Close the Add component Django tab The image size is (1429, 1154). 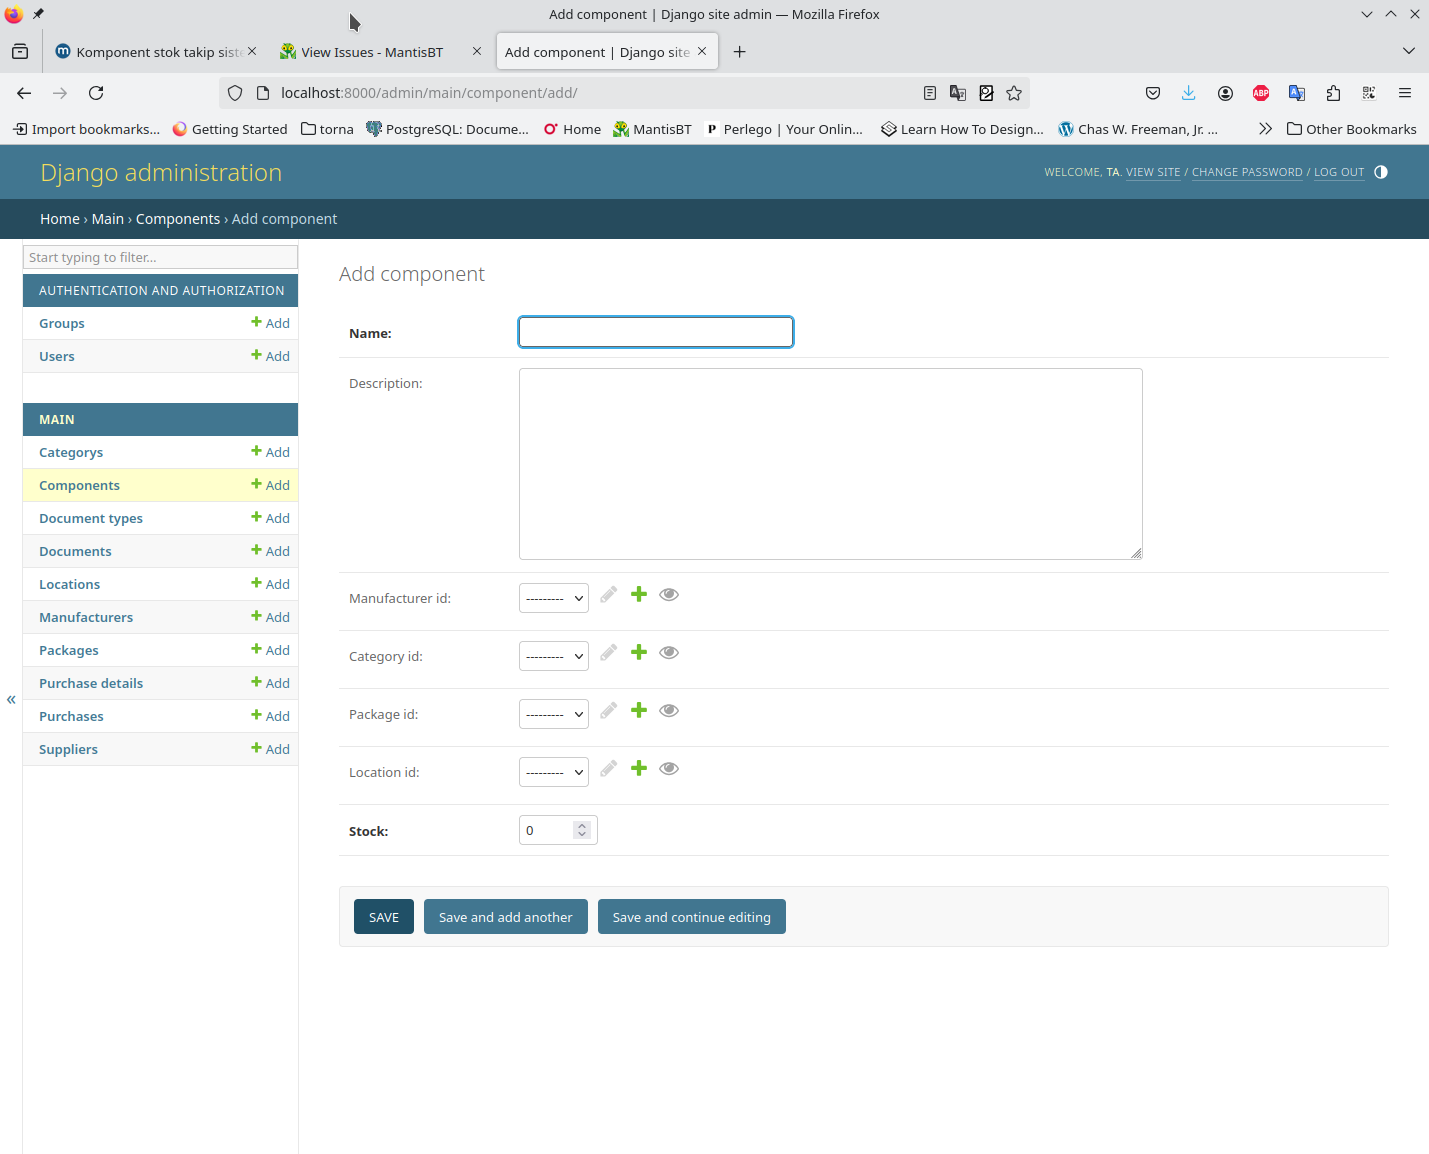point(702,52)
